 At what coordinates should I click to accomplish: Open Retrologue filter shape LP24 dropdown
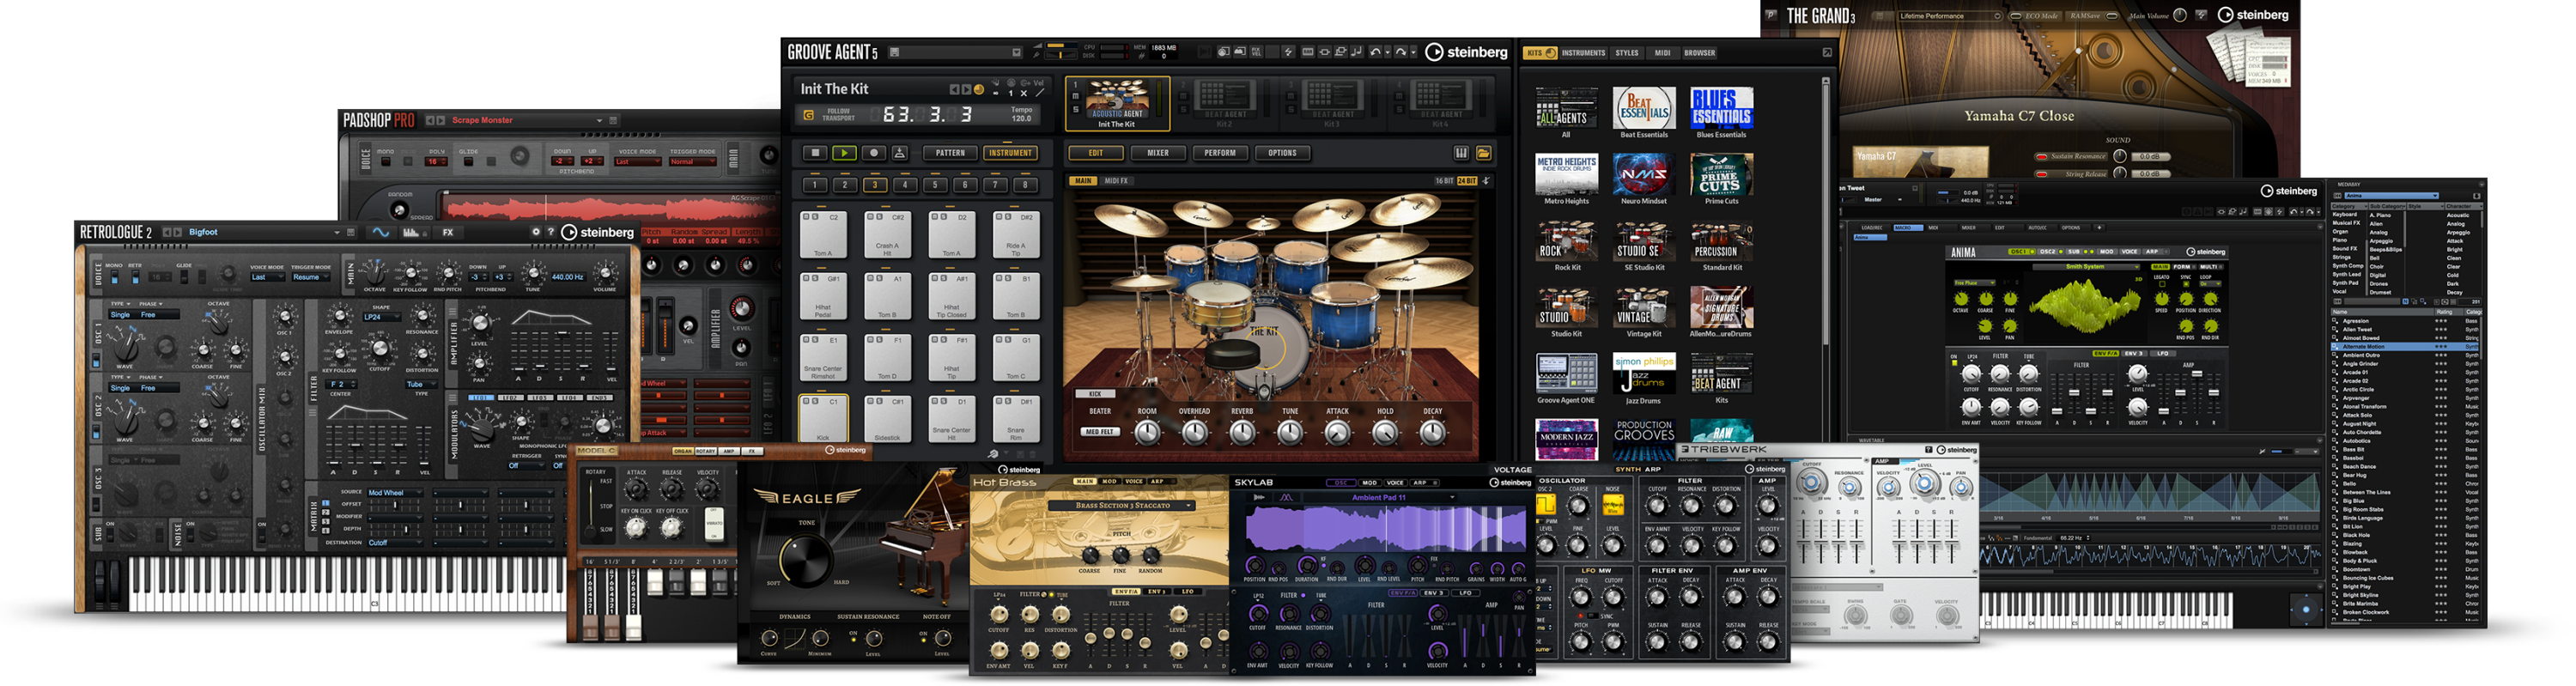click(x=380, y=317)
